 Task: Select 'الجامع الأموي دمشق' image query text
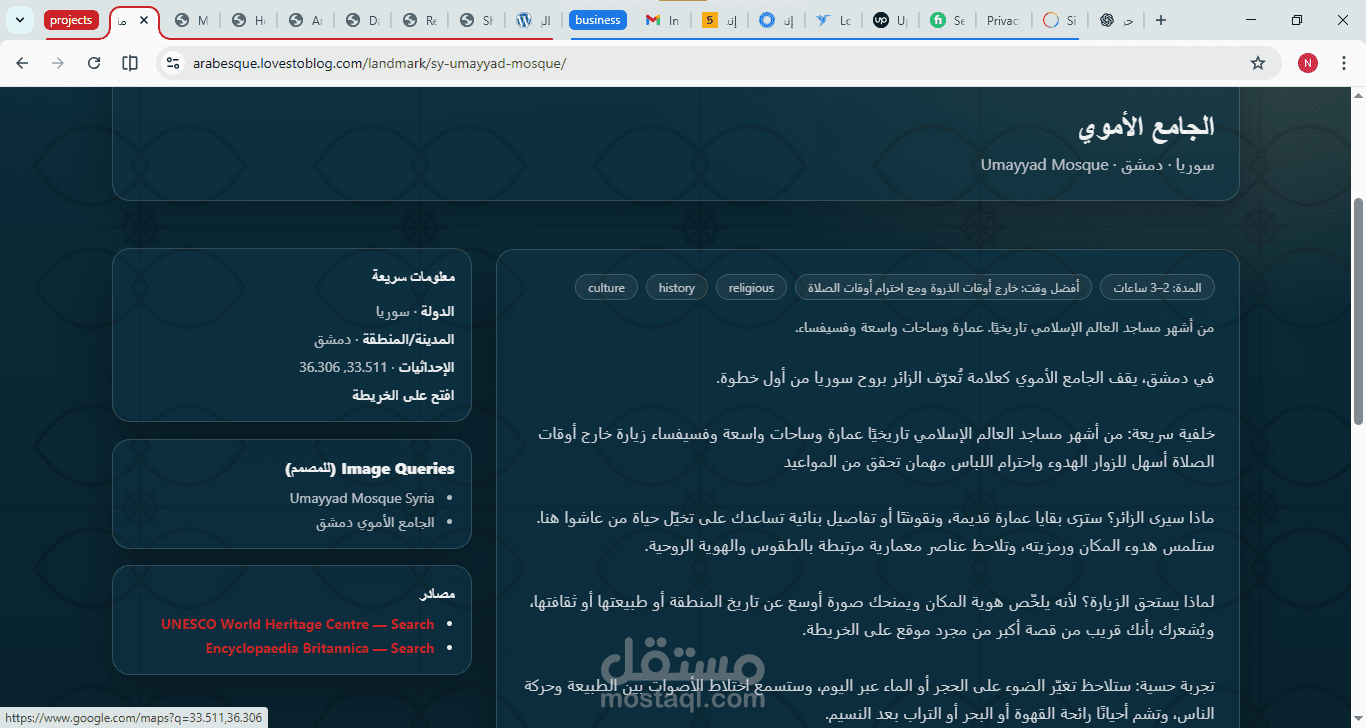click(375, 522)
